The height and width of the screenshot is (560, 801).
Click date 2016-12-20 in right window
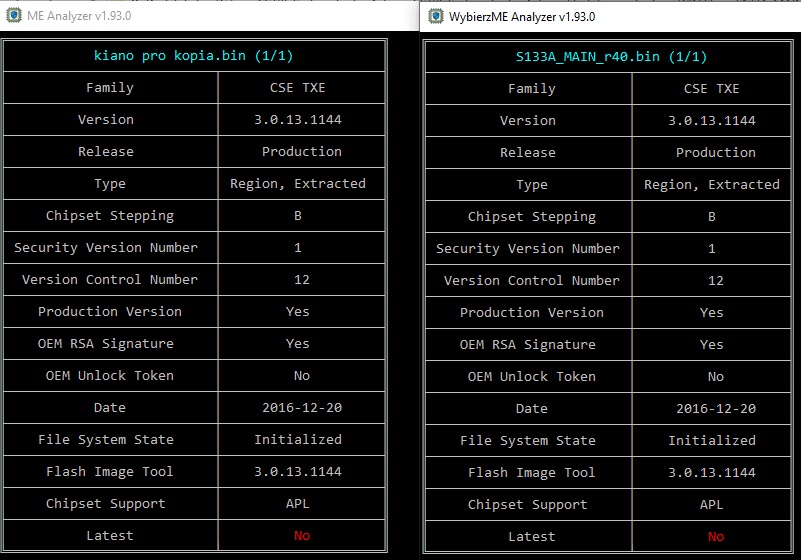pos(716,409)
